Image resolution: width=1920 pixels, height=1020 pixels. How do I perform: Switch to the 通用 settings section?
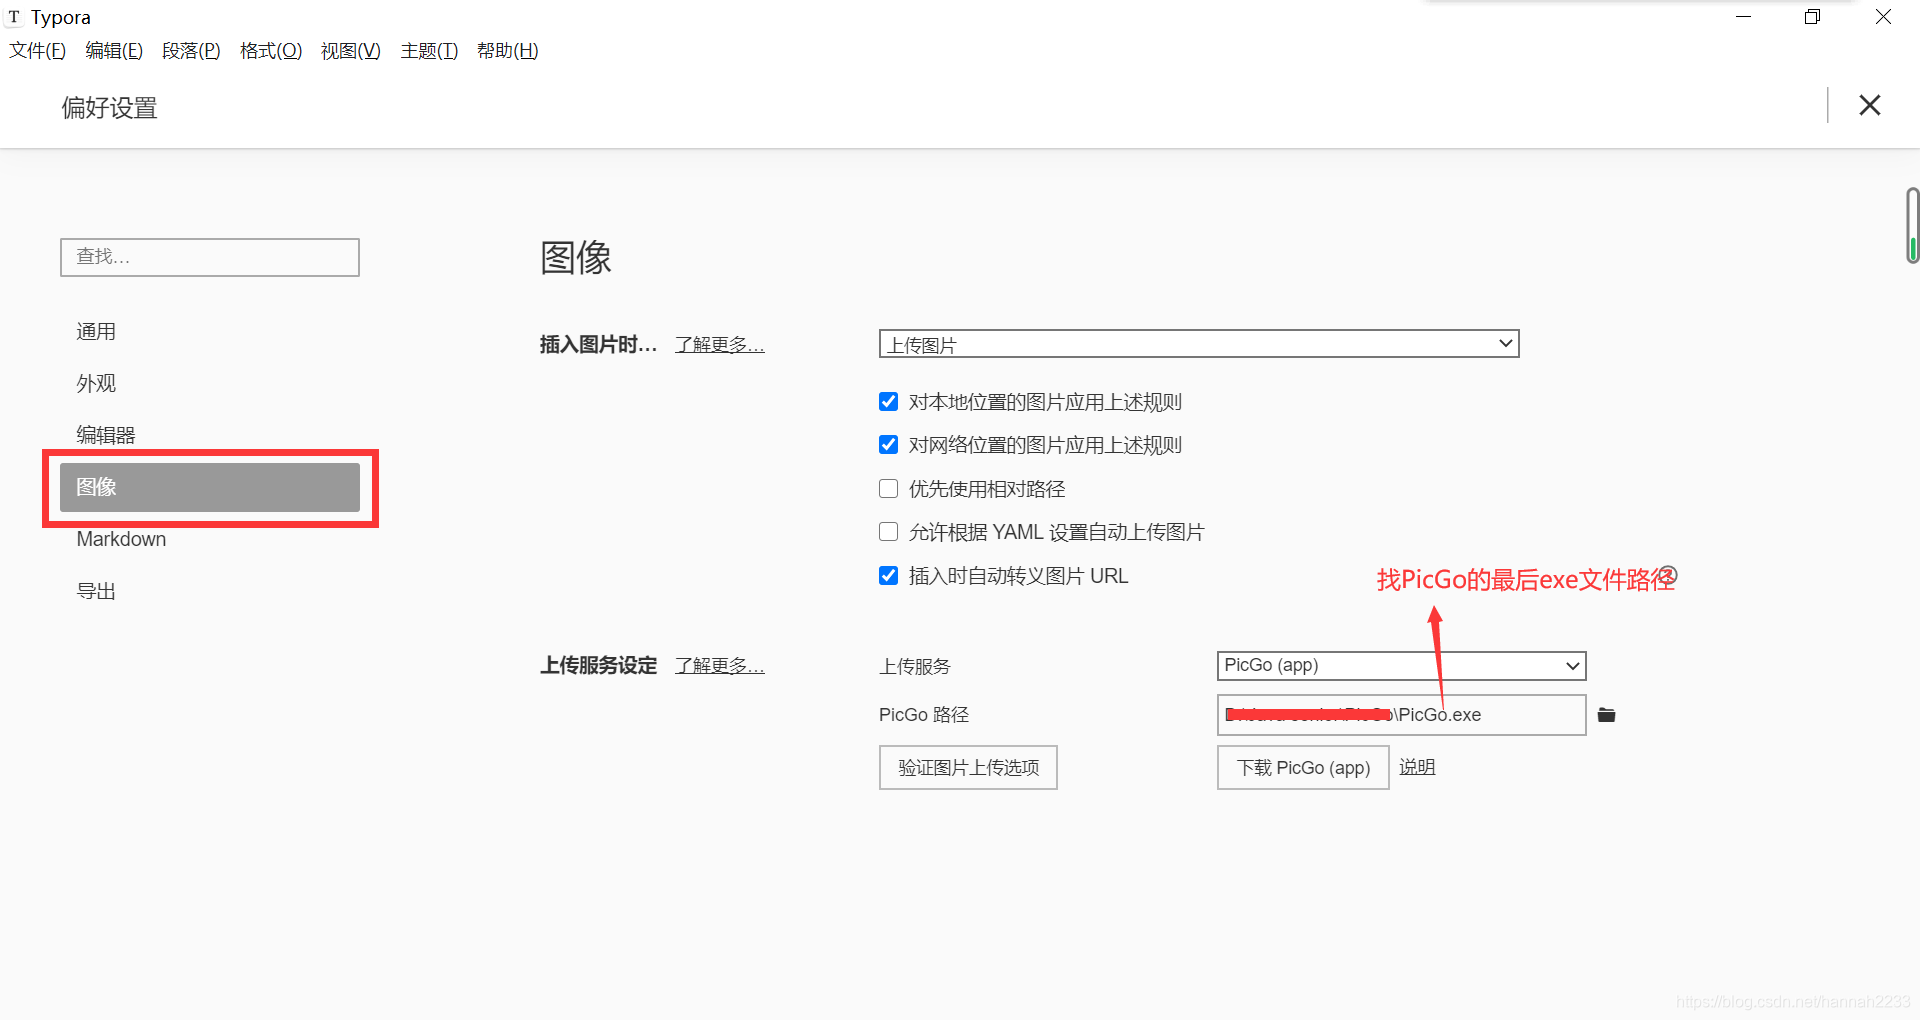click(96, 331)
